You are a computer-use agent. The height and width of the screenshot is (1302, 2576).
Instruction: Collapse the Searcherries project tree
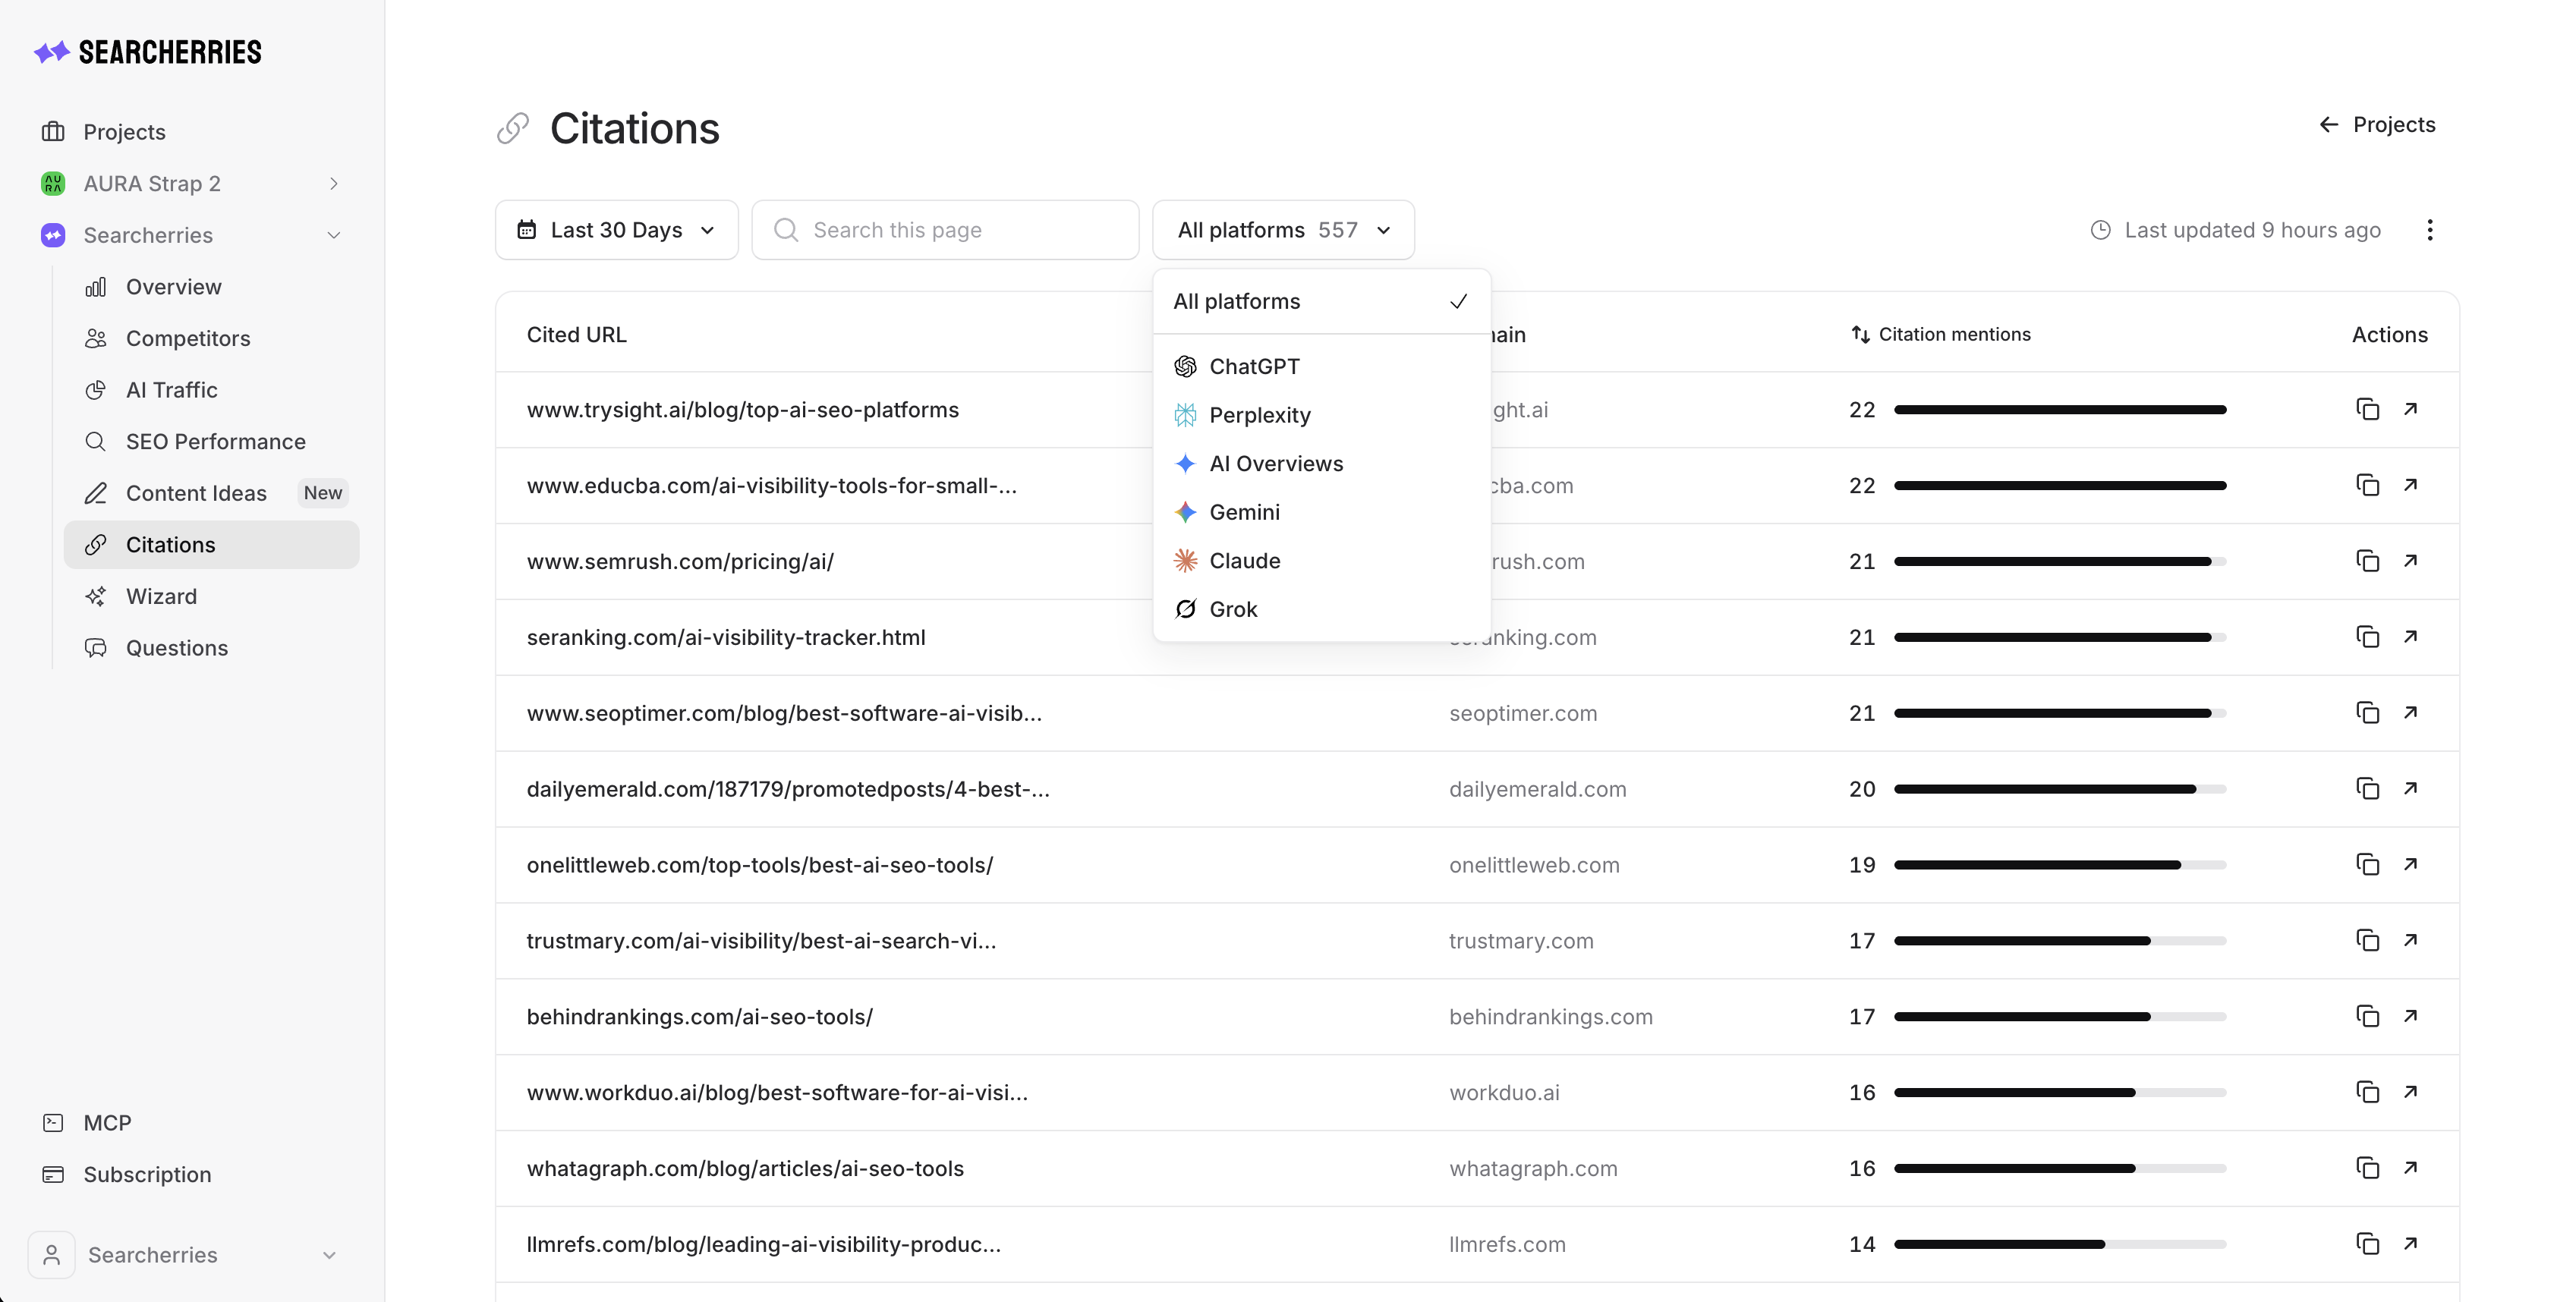tap(334, 236)
